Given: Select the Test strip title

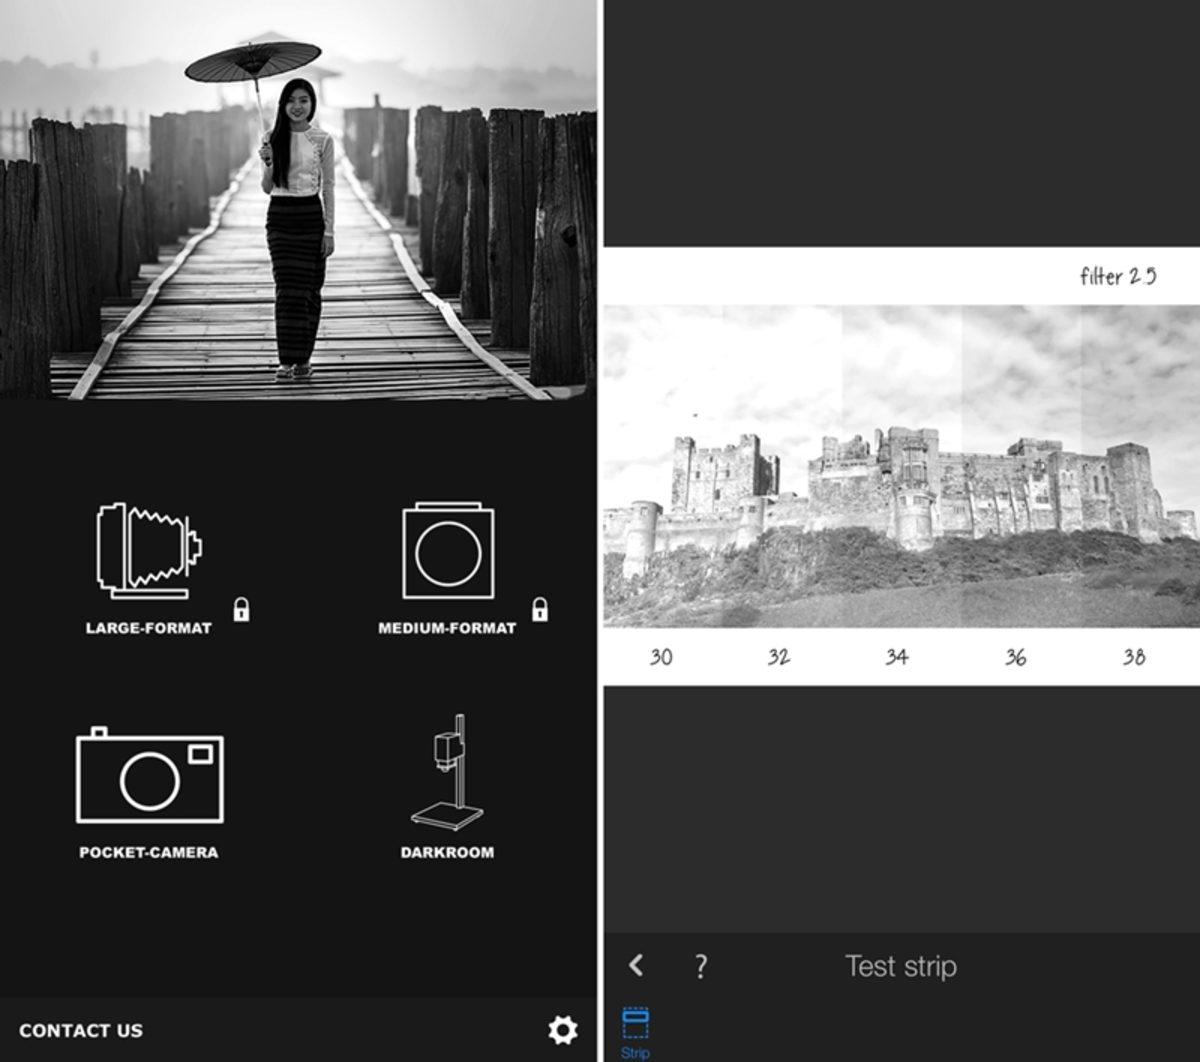Looking at the screenshot, I should pos(900,966).
